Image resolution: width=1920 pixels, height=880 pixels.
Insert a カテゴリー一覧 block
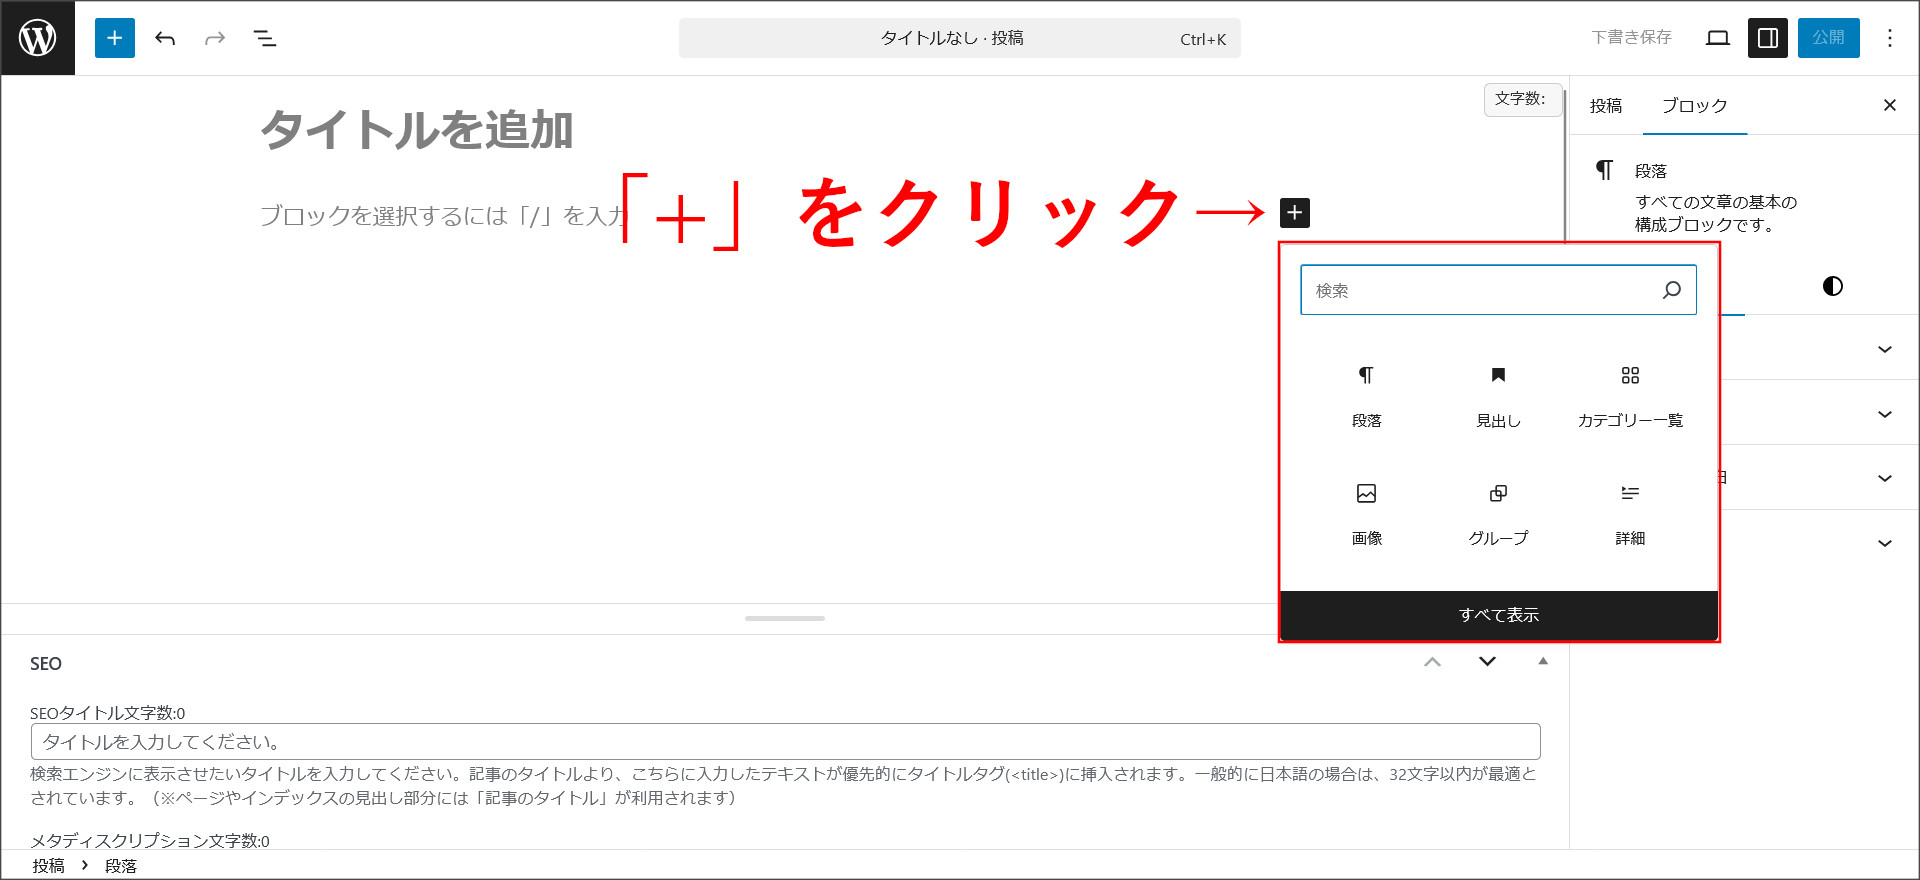[1630, 395]
